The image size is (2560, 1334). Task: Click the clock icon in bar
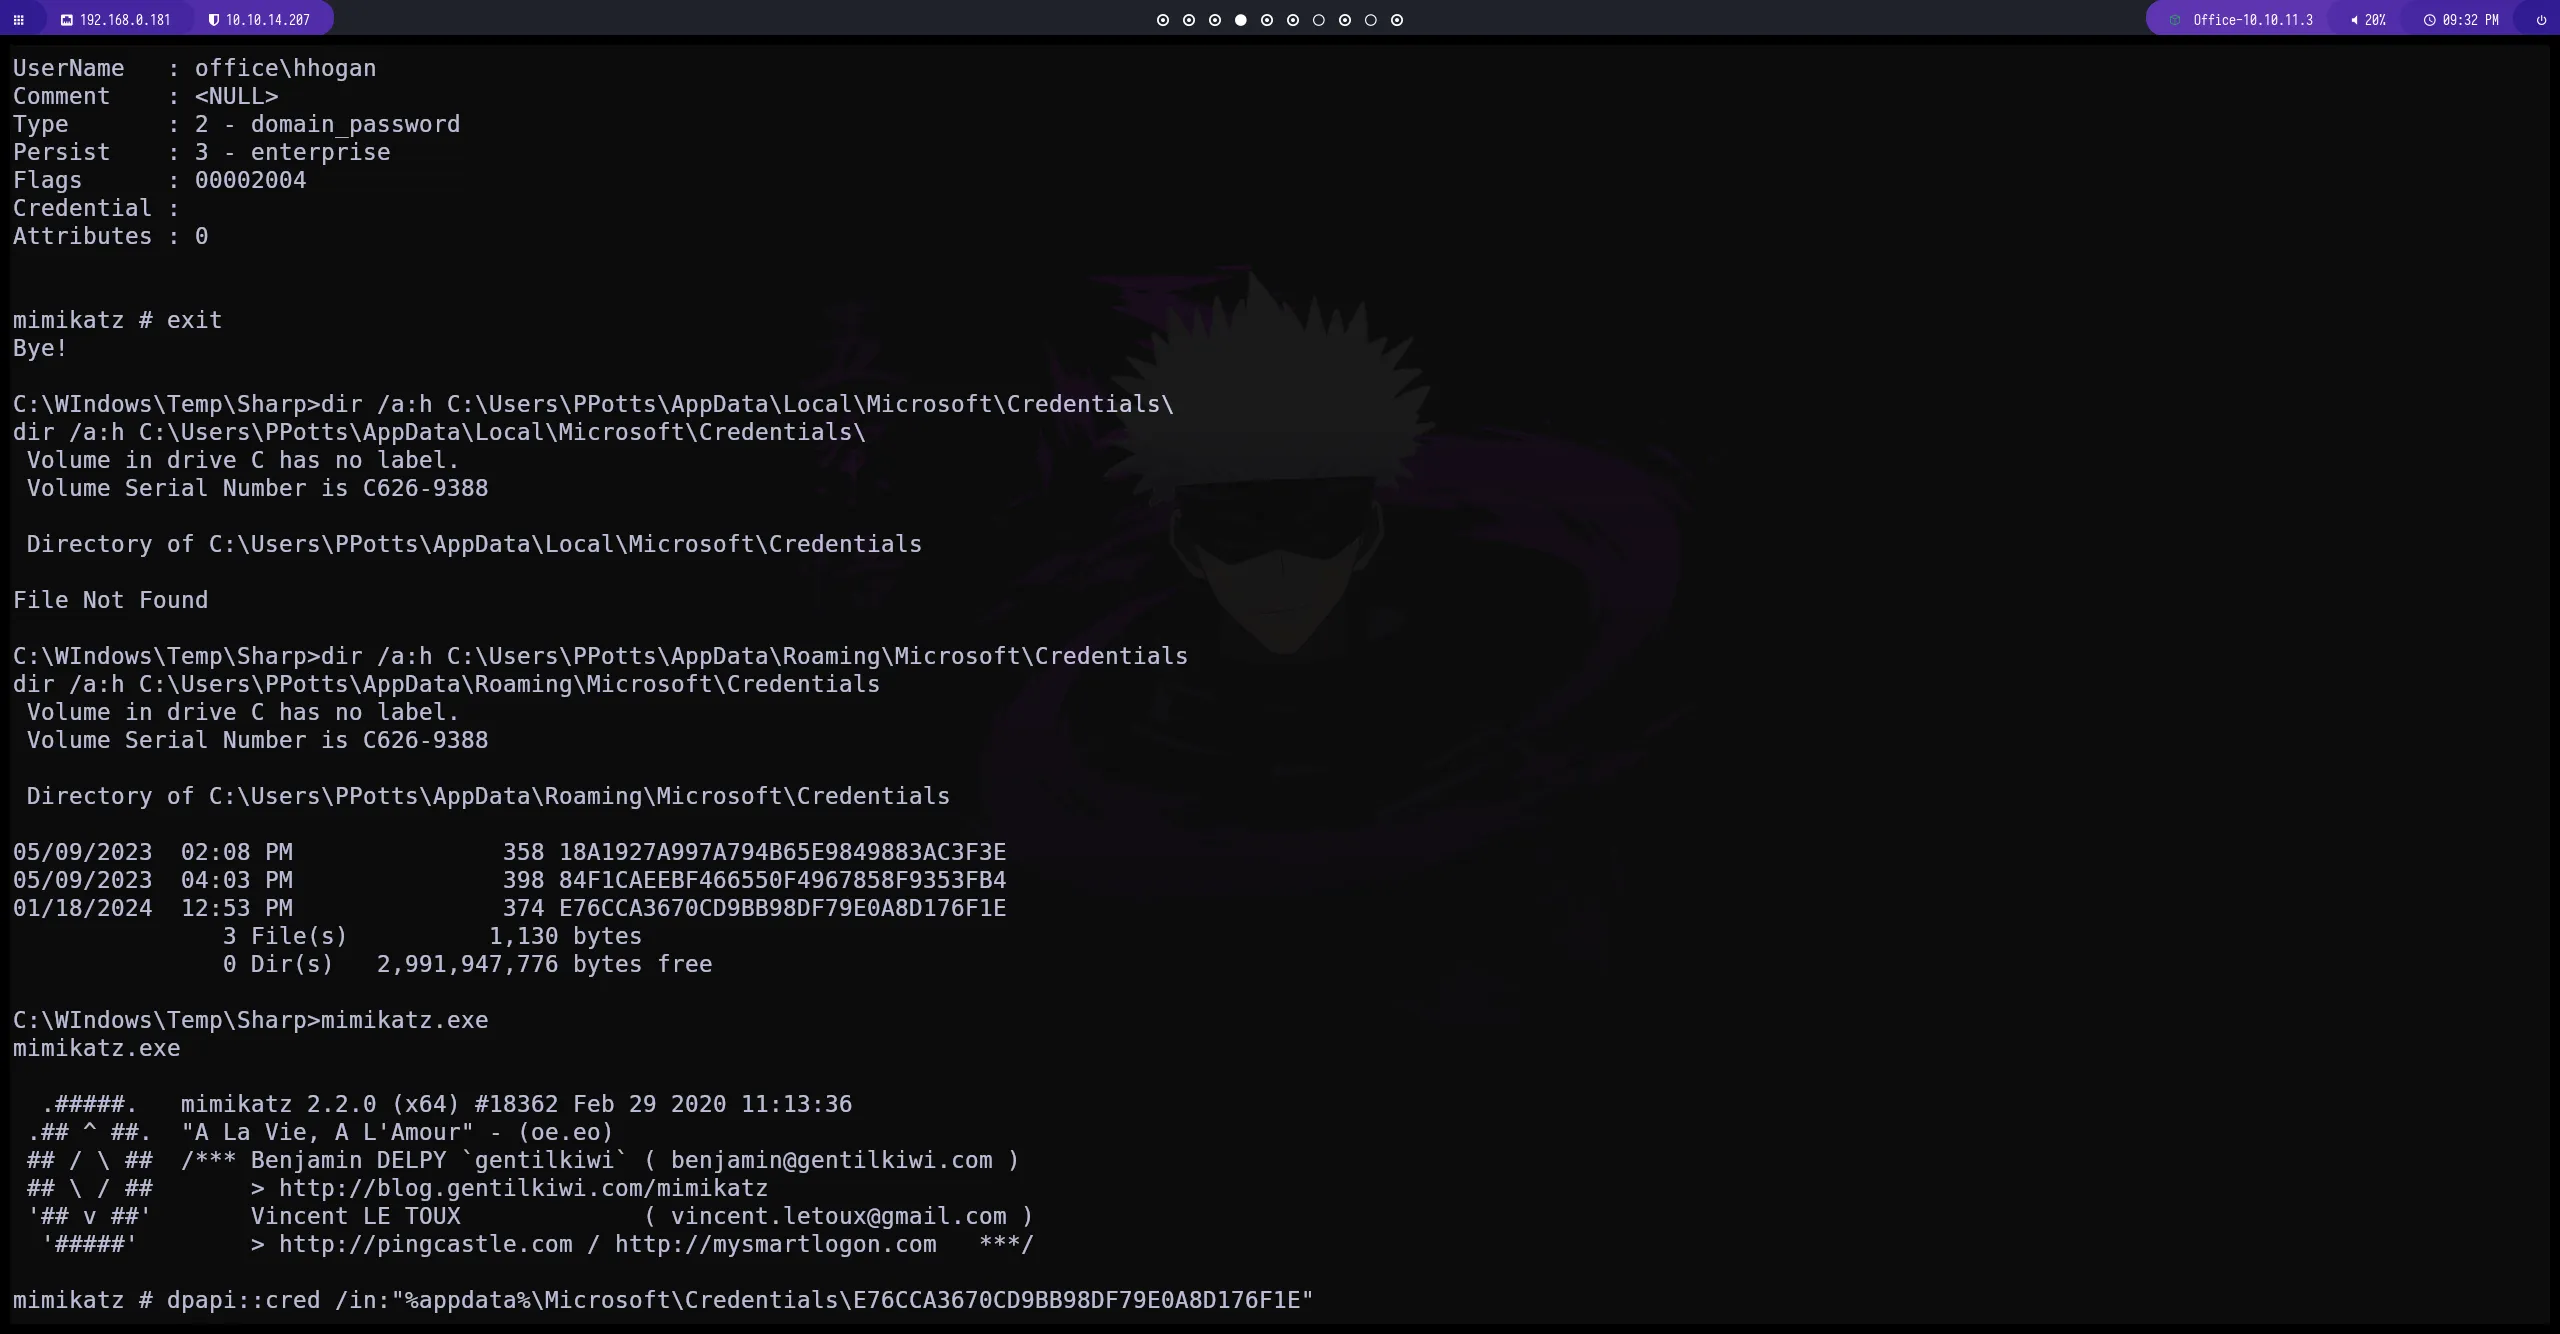(x=2429, y=20)
